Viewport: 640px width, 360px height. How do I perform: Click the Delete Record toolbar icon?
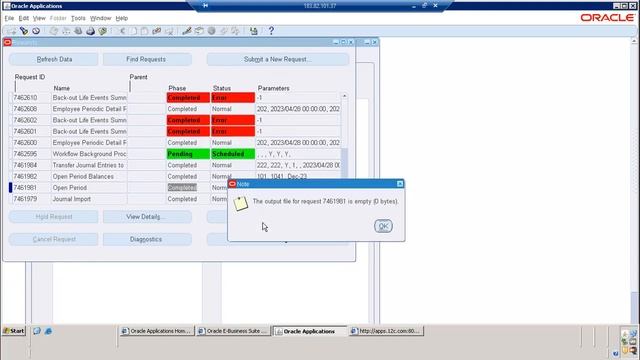click(169, 31)
